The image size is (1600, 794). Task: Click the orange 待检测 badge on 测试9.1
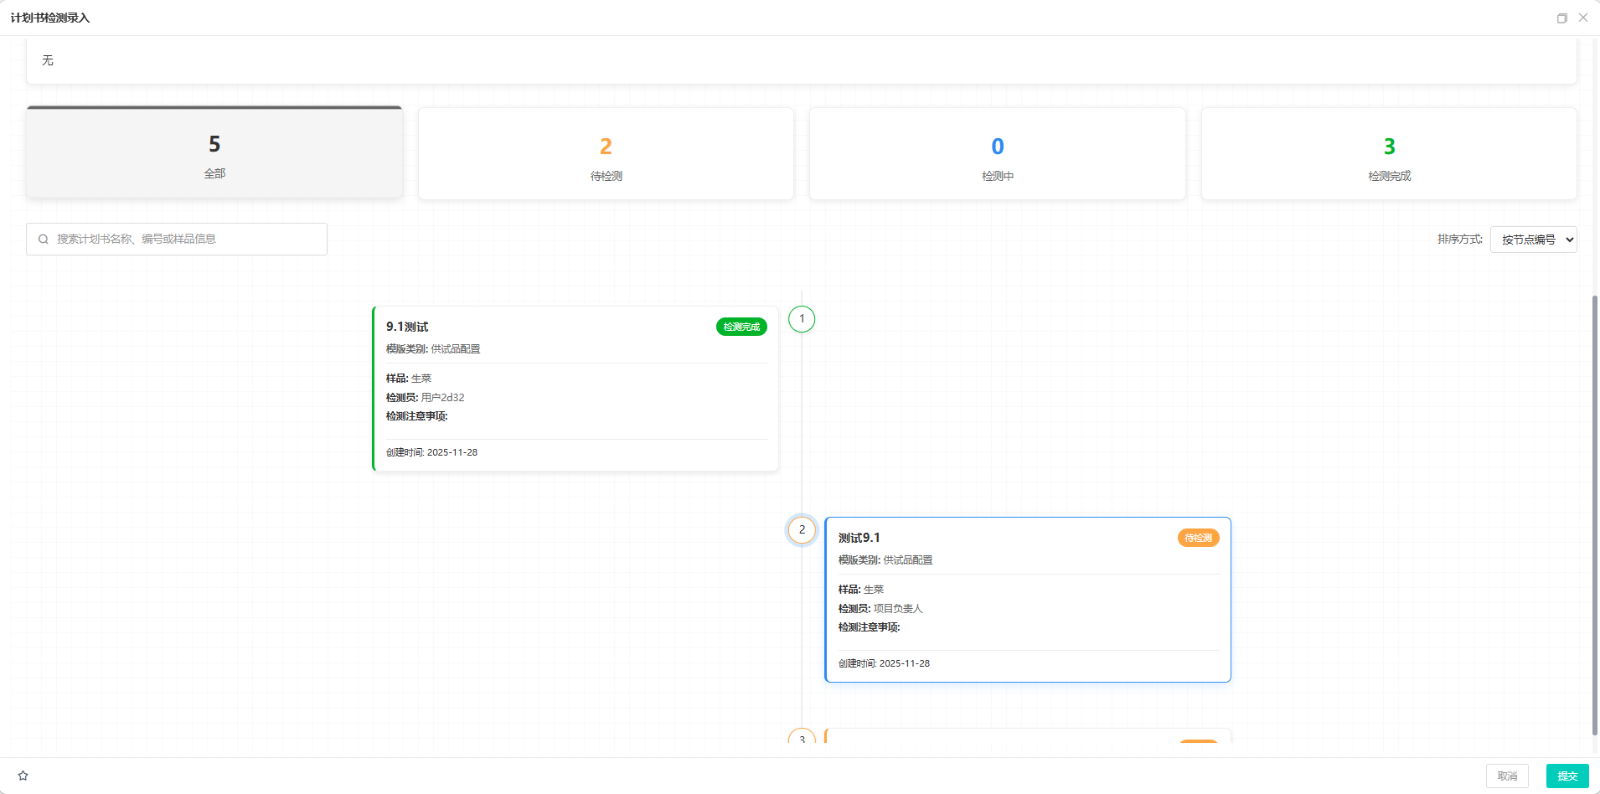coord(1198,538)
